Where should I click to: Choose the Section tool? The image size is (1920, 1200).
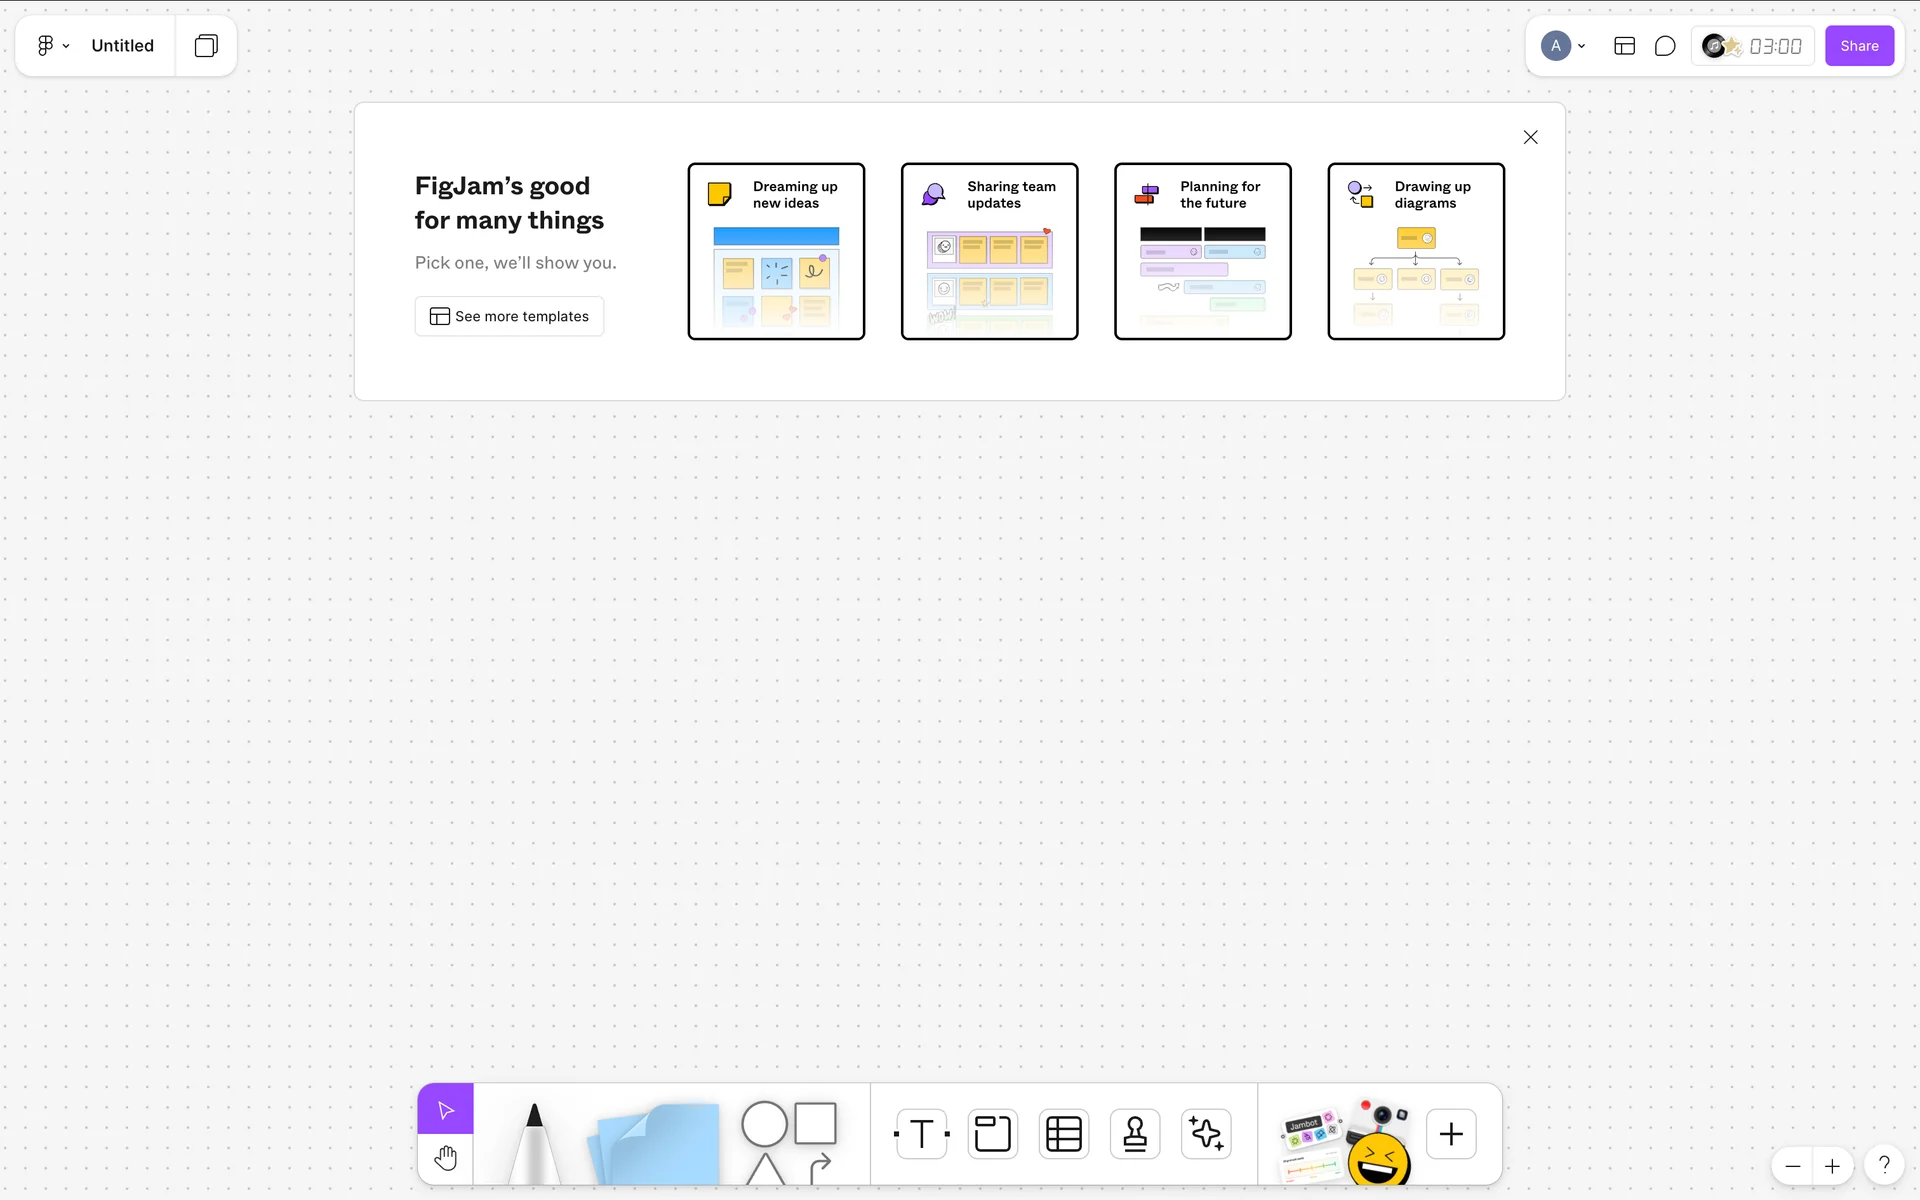point(992,1134)
